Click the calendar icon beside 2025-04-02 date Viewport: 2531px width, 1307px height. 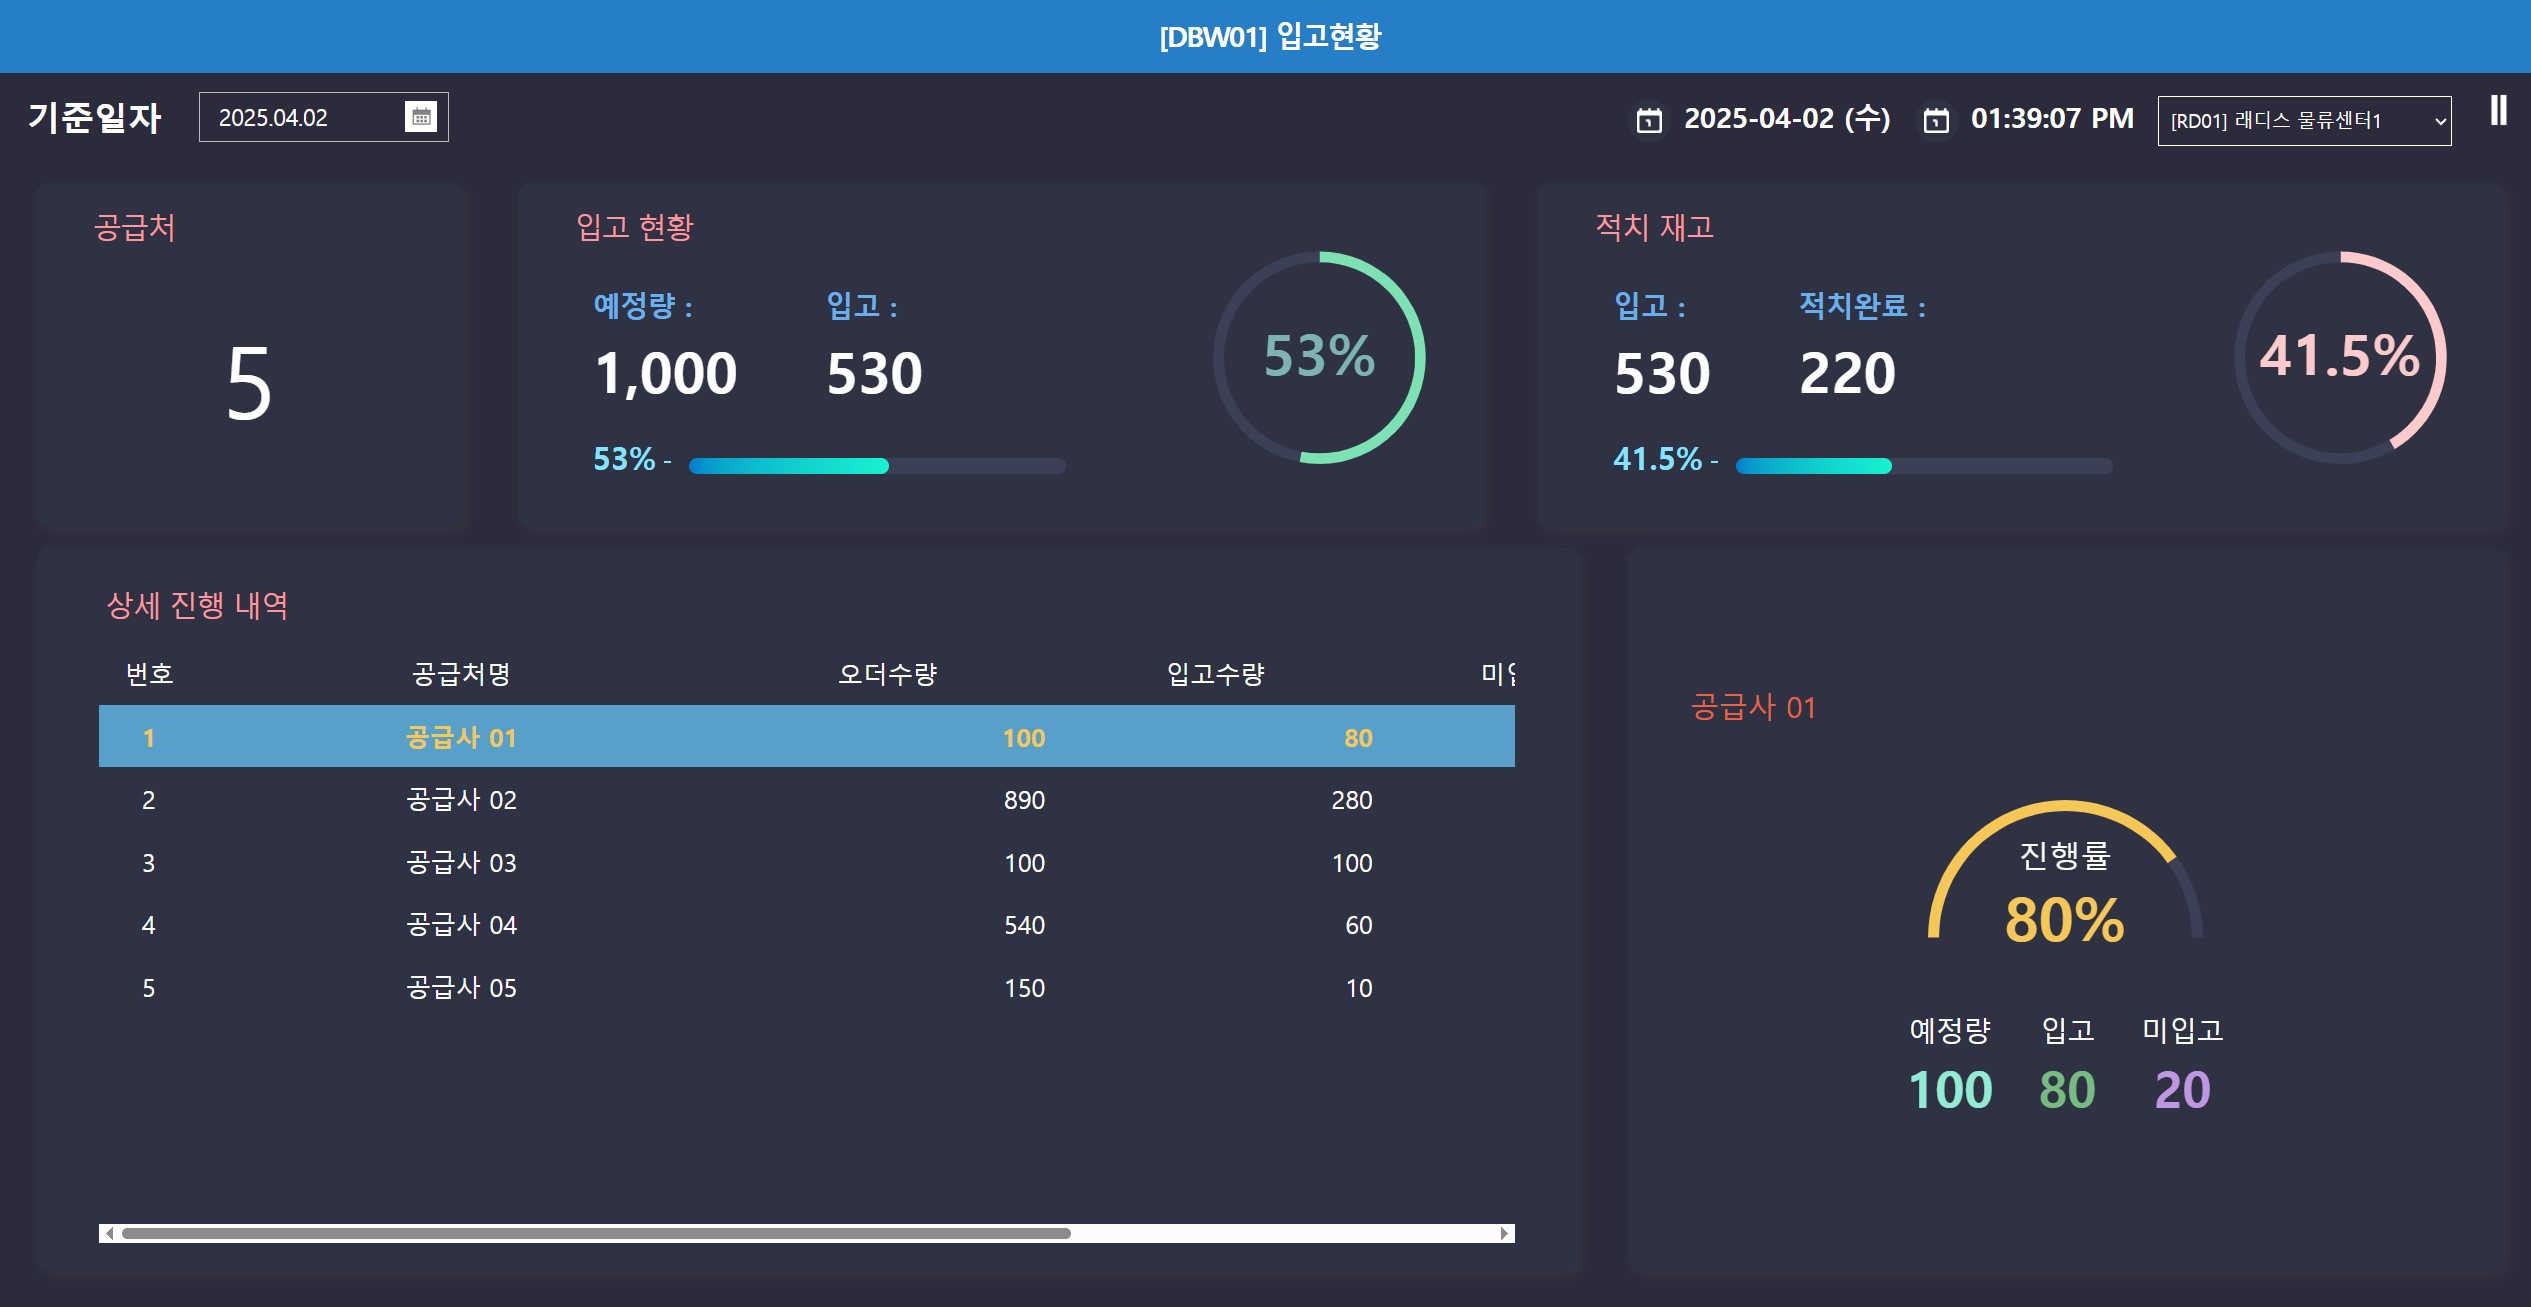1649,120
